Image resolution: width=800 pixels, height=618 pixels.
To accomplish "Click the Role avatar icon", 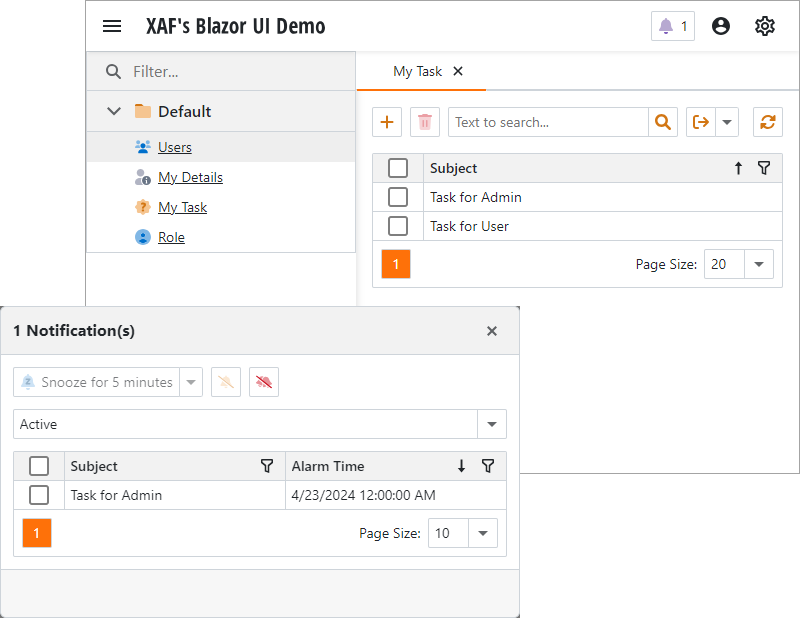I will (x=143, y=237).
